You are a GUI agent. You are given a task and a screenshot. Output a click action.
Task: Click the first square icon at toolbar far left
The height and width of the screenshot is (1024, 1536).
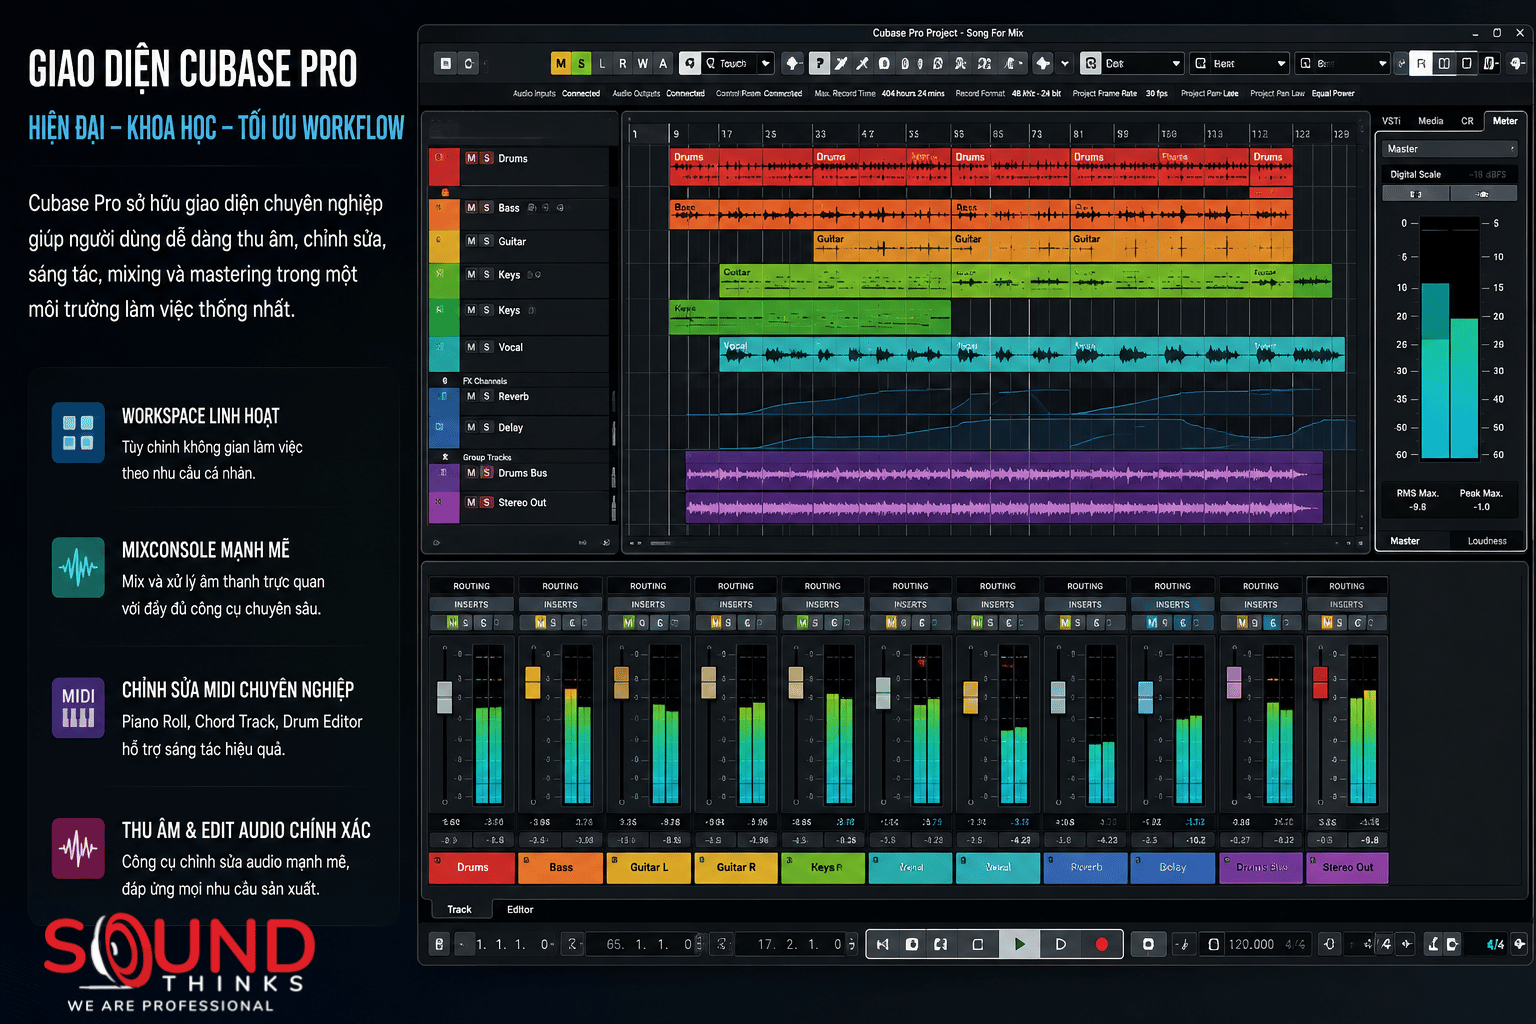click(446, 63)
